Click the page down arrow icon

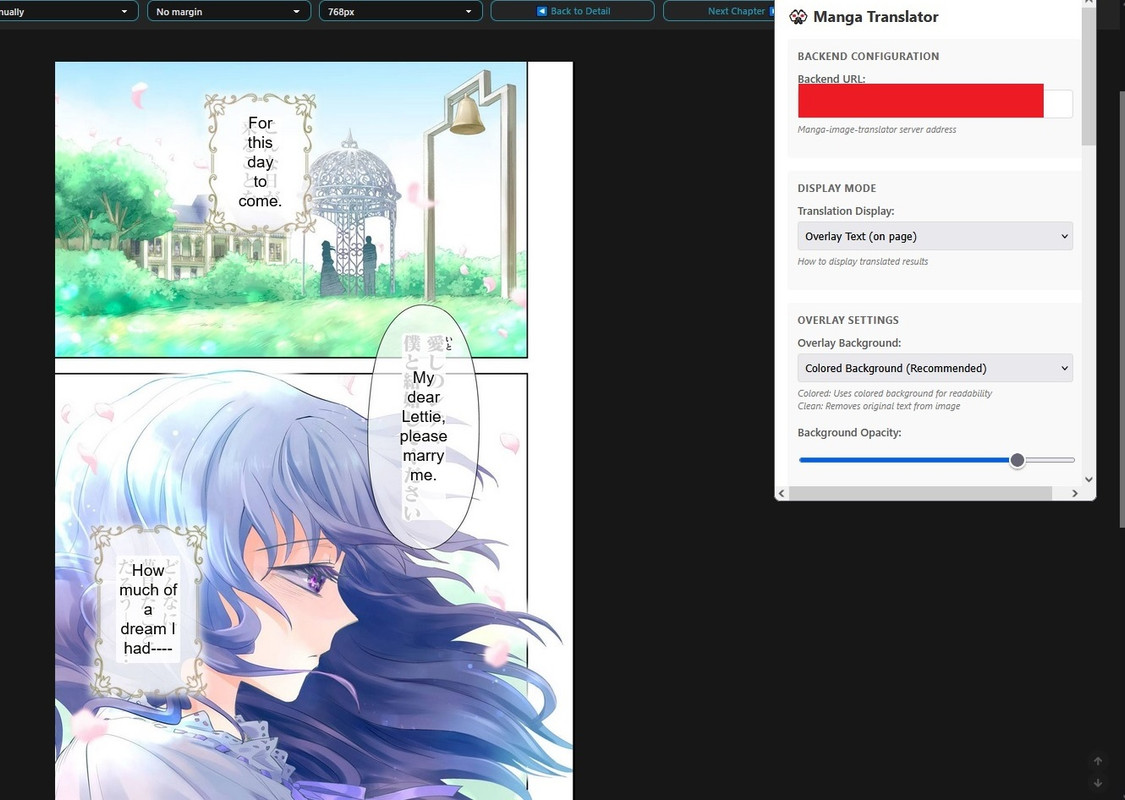coord(1097,783)
